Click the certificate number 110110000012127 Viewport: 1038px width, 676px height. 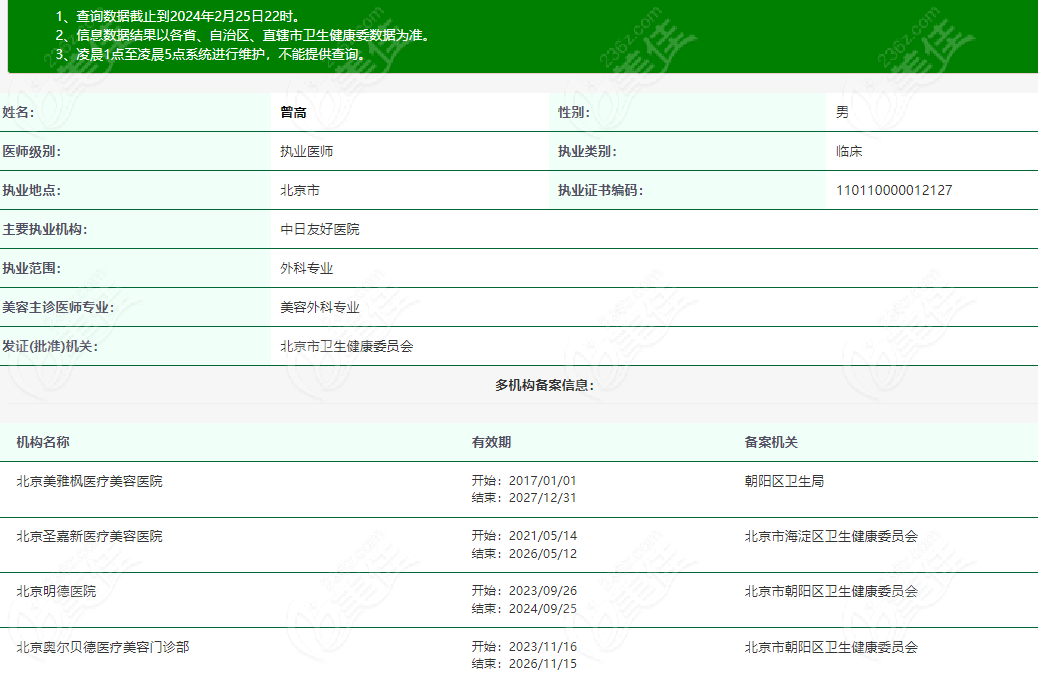893,190
